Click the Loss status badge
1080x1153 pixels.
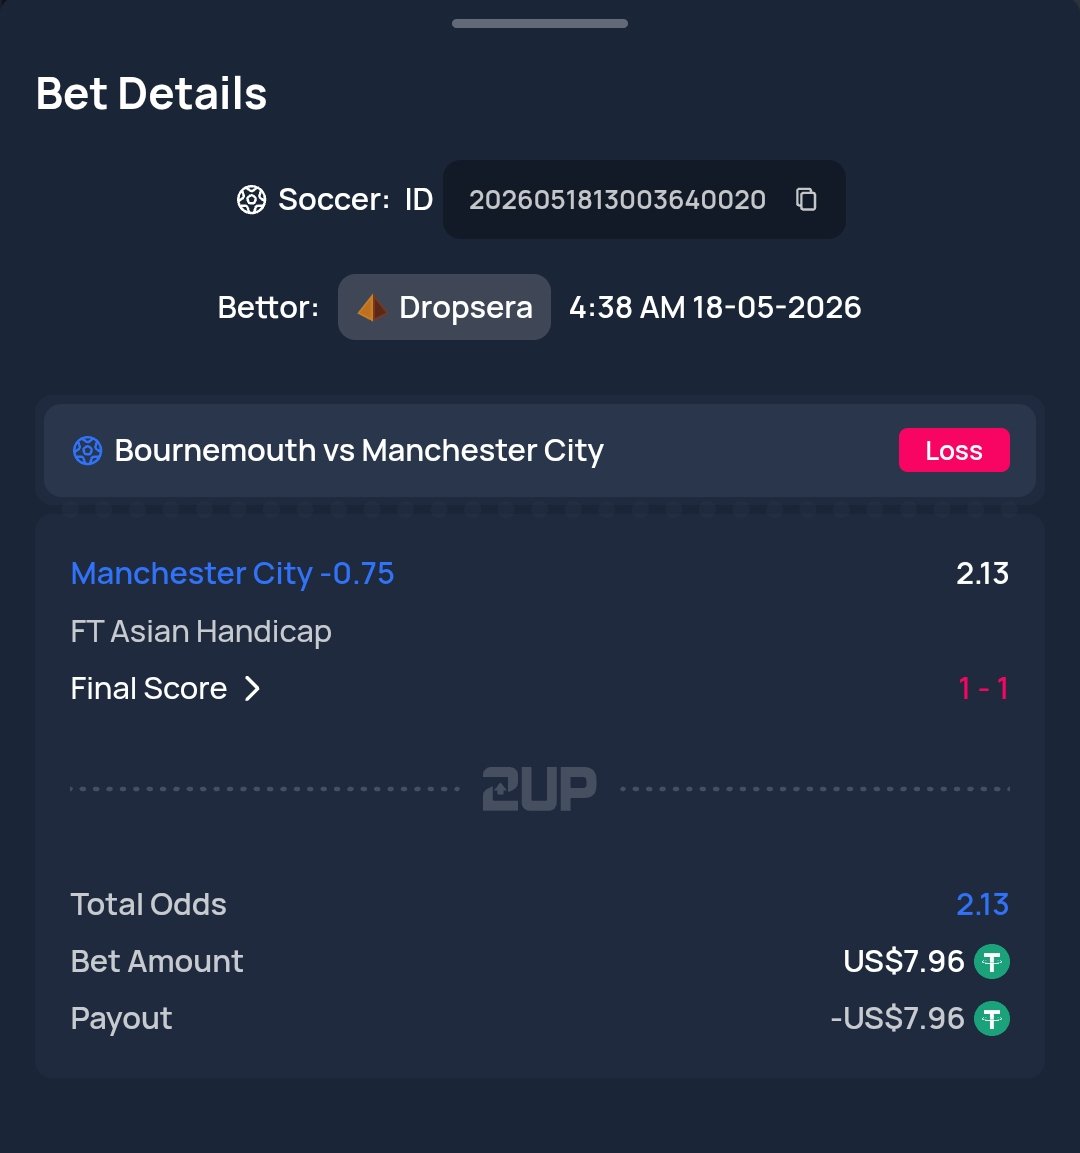(x=954, y=450)
